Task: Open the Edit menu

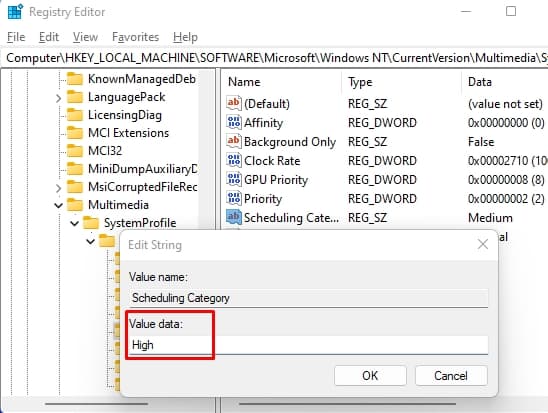Action: [49, 37]
